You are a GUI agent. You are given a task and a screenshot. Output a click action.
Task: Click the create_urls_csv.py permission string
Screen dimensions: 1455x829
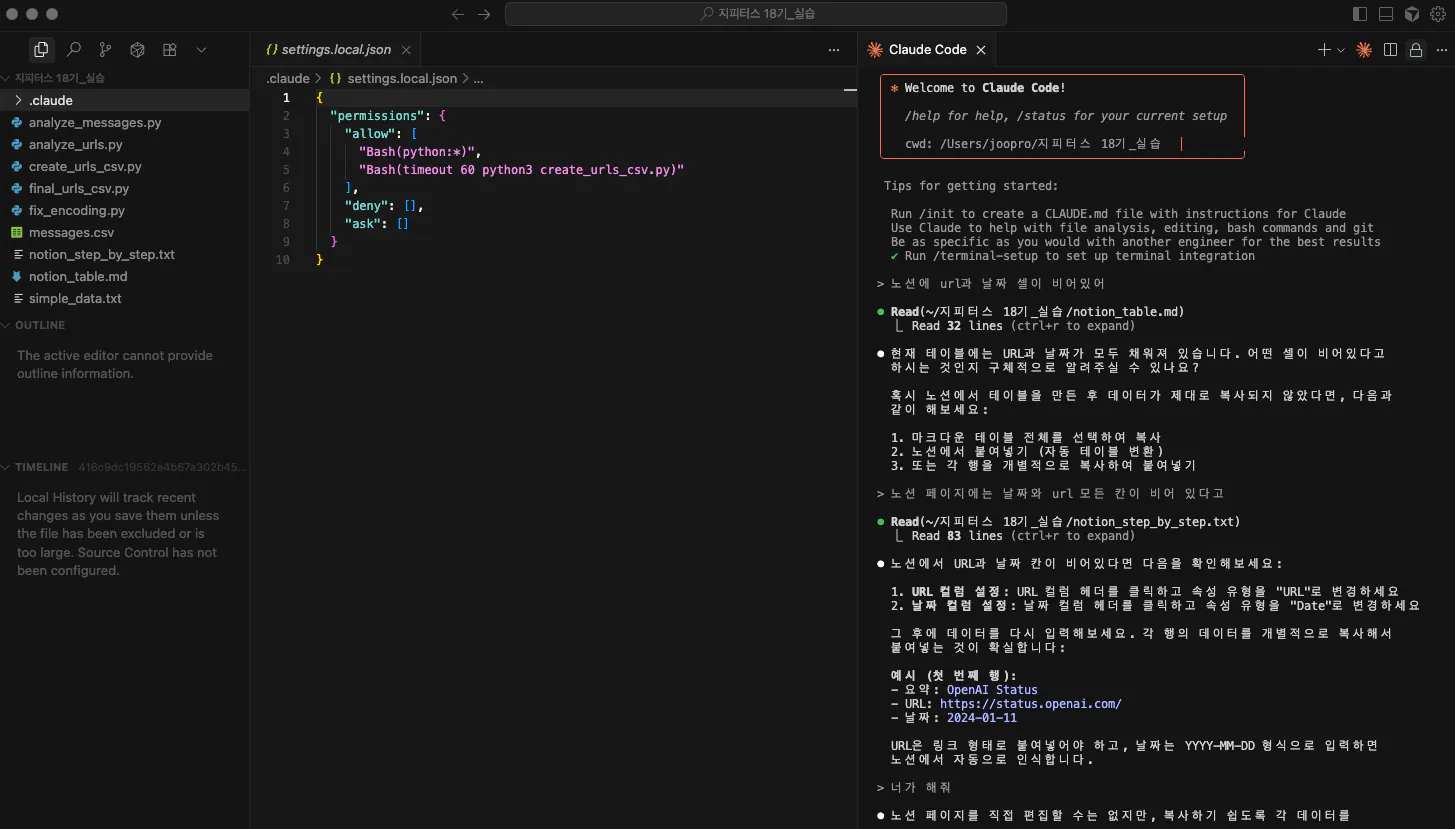[x=521, y=170]
